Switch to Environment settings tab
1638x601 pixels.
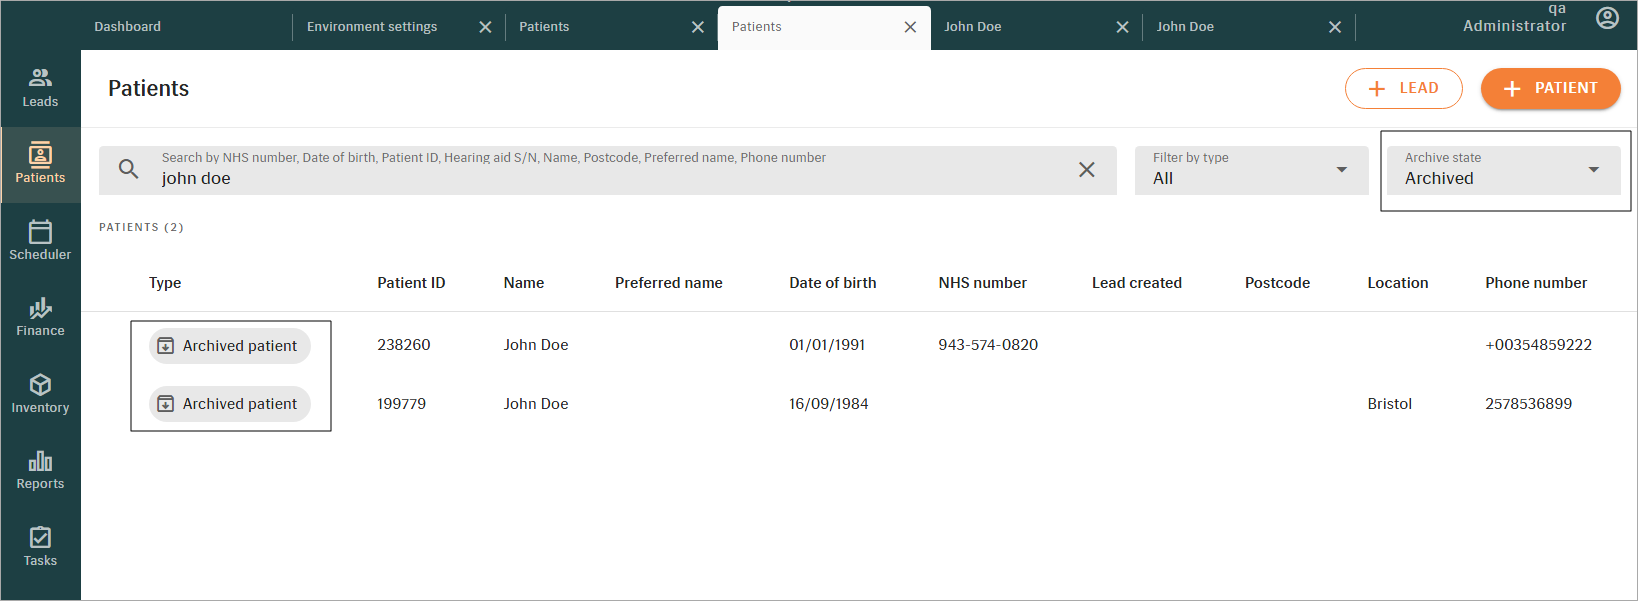[372, 27]
